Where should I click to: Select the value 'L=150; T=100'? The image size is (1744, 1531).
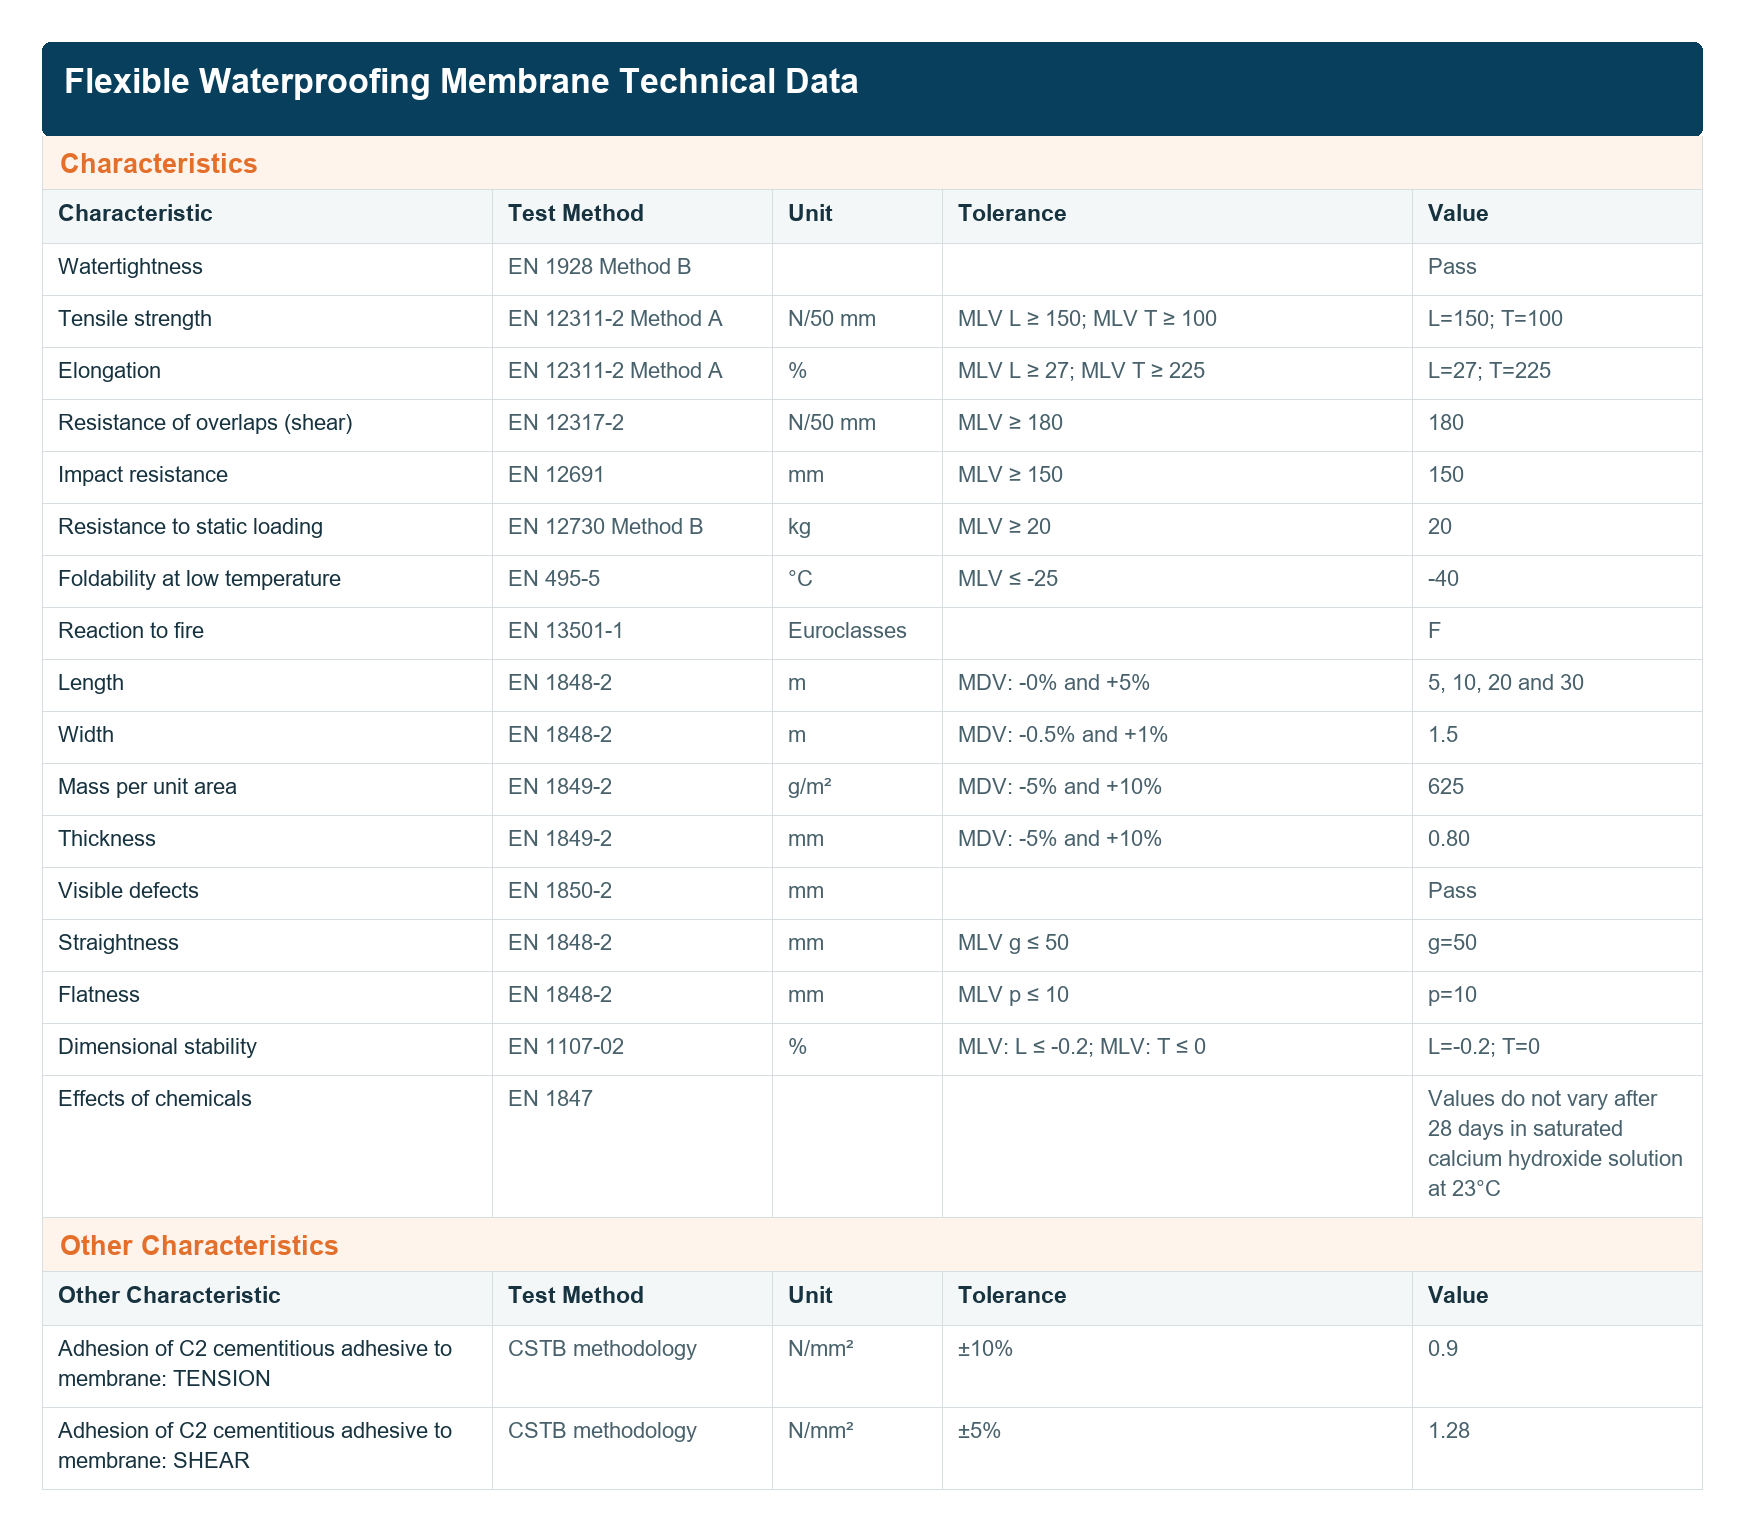[x=1495, y=318]
